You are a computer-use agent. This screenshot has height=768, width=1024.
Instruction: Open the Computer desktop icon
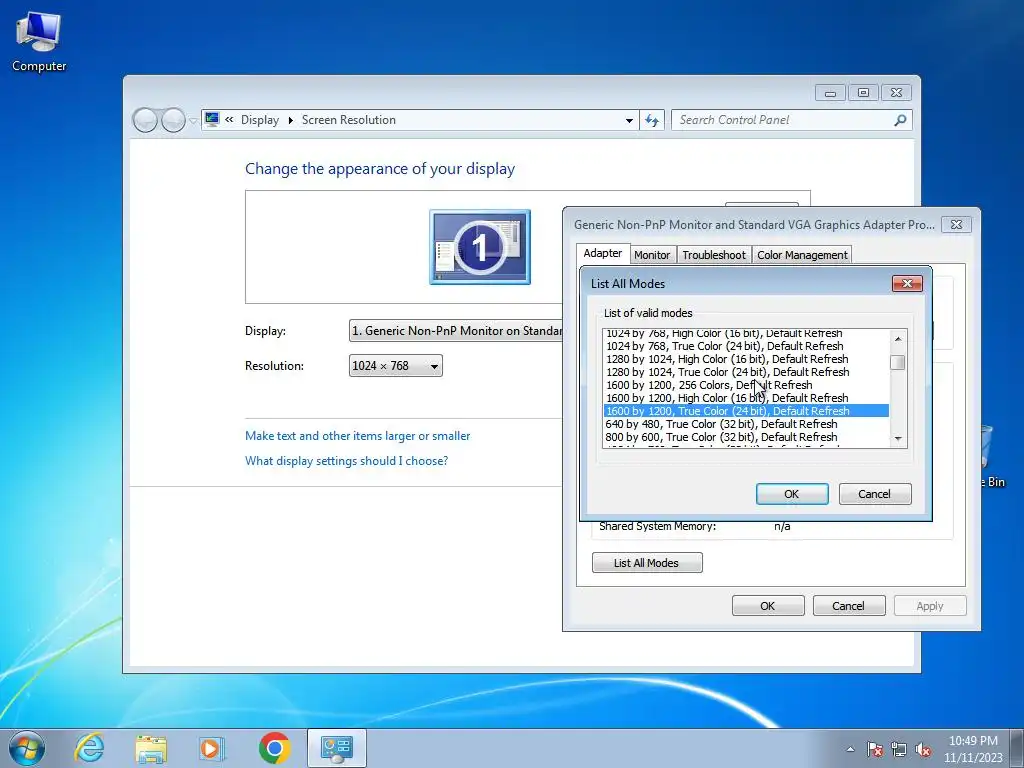[39, 41]
